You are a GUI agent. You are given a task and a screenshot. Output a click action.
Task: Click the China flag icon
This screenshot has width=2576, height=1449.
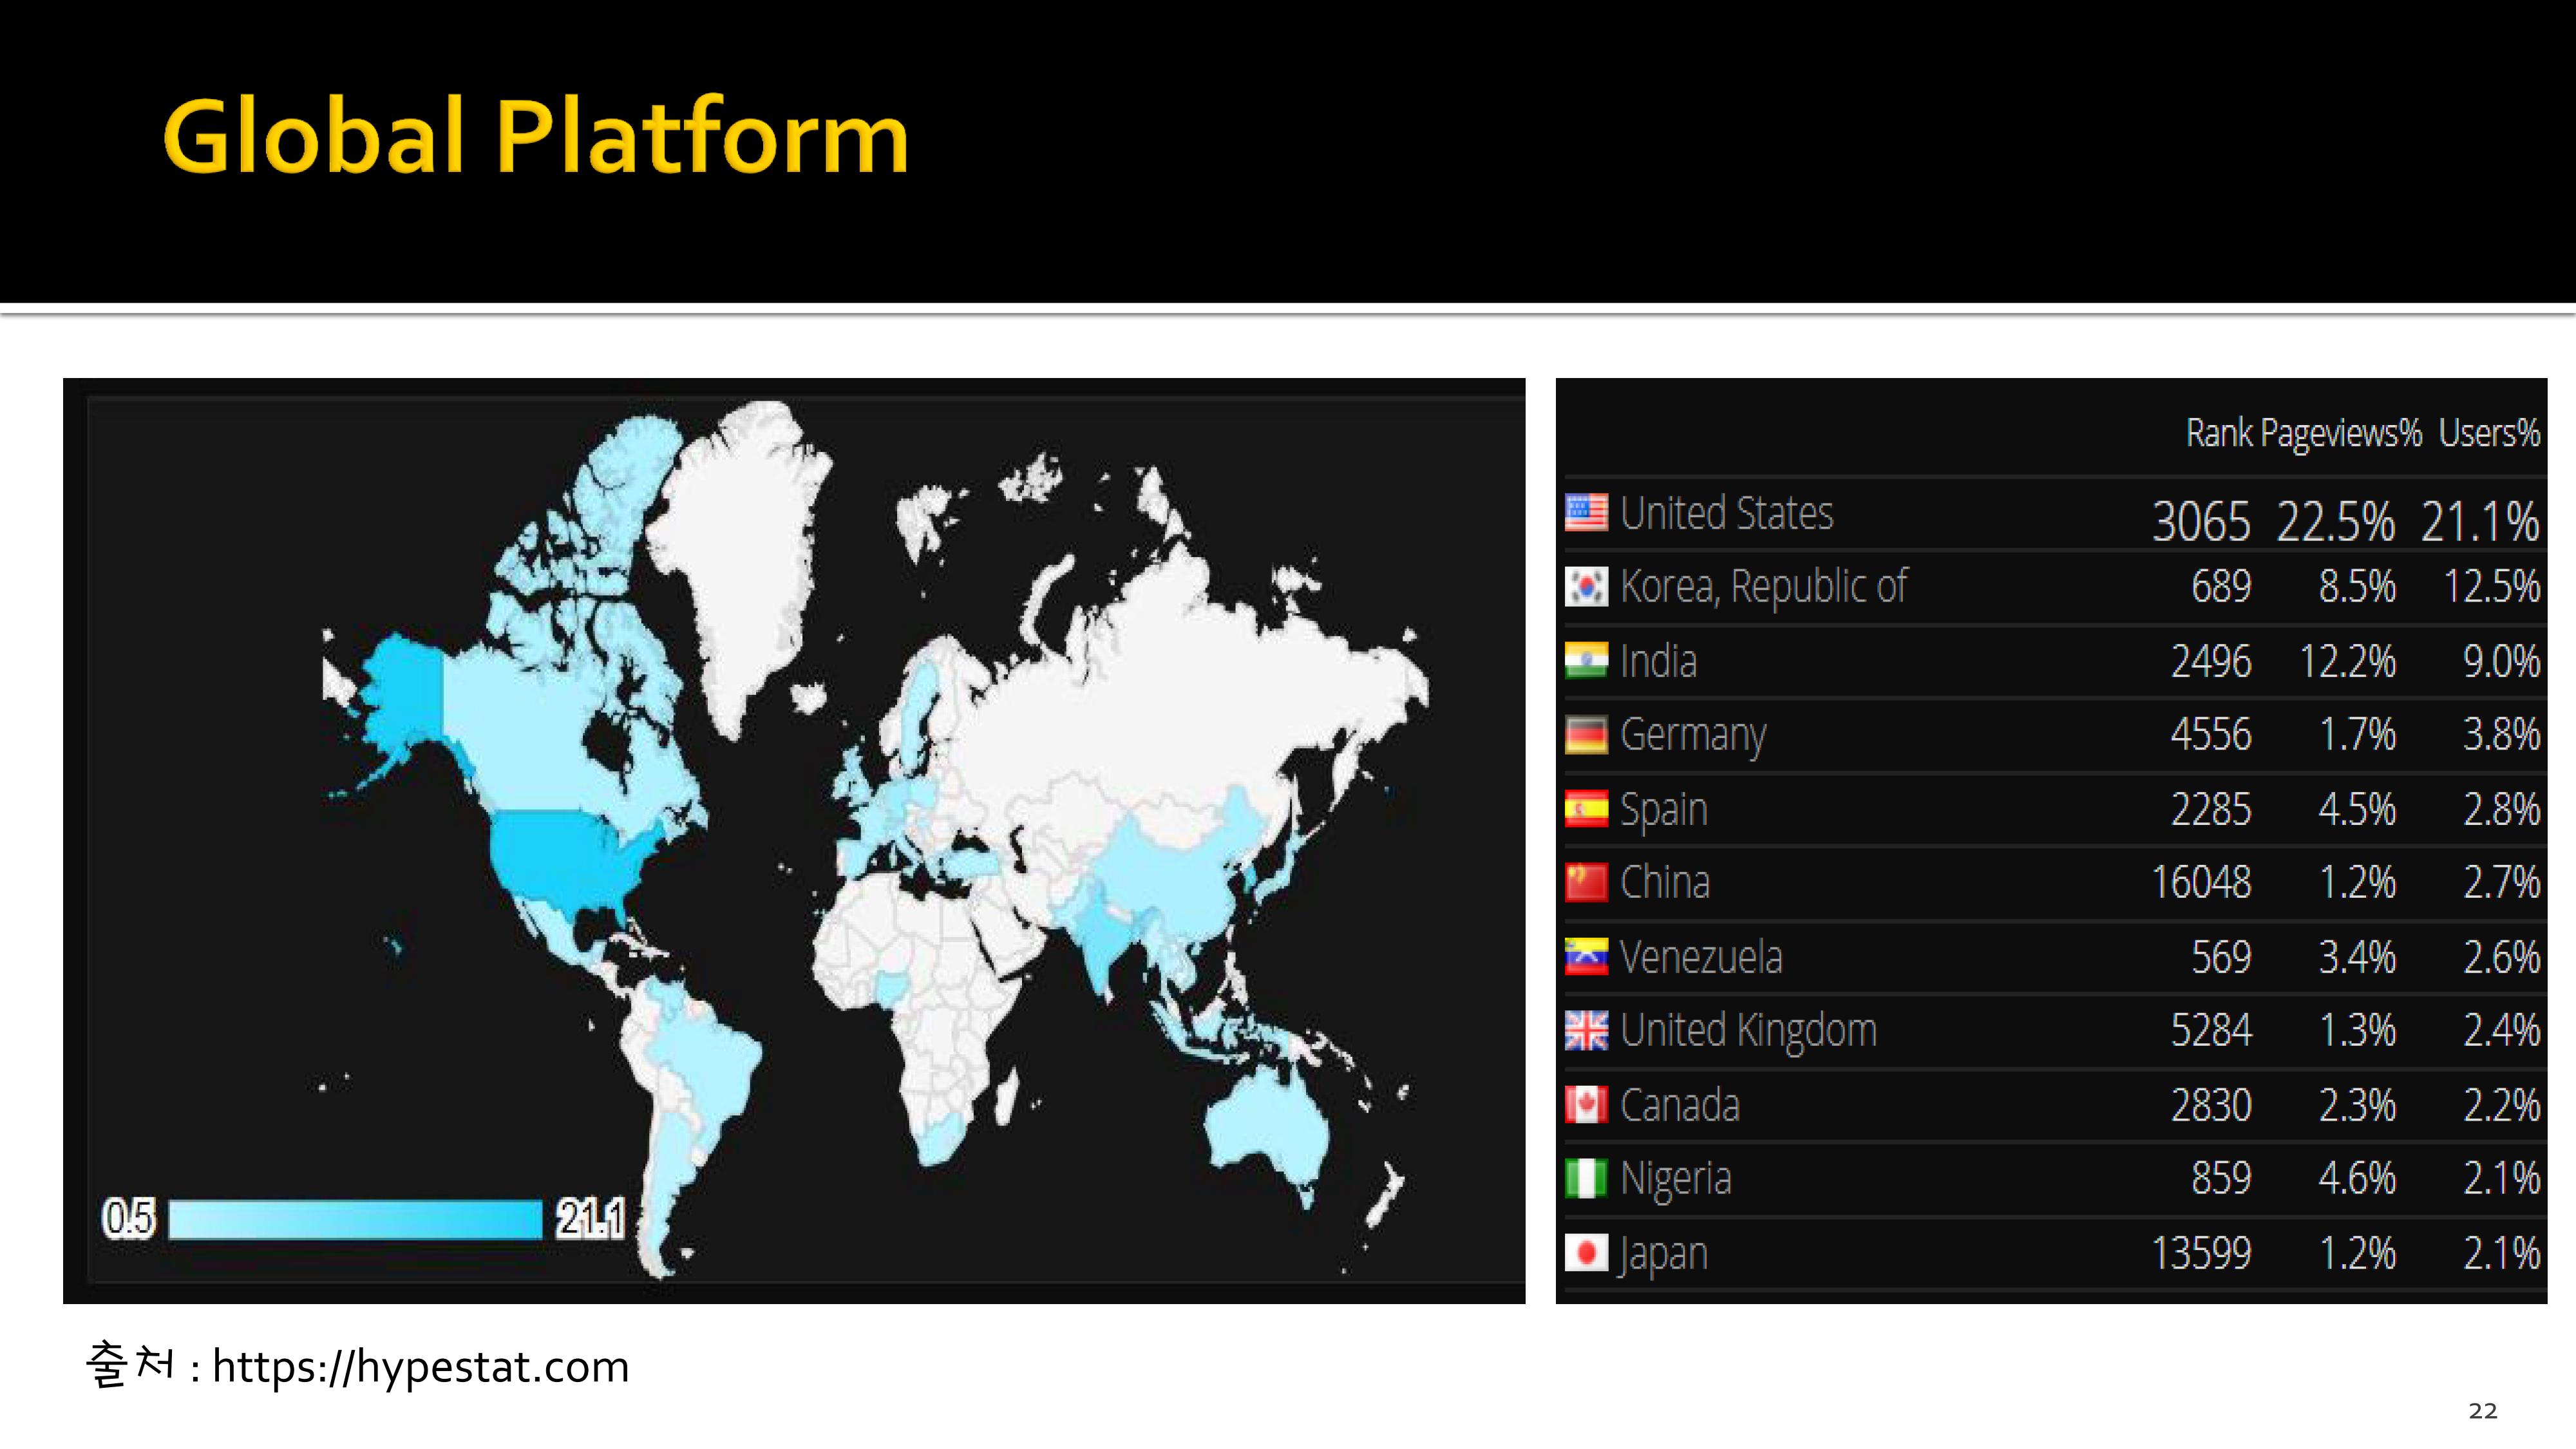tap(1586, 882)
